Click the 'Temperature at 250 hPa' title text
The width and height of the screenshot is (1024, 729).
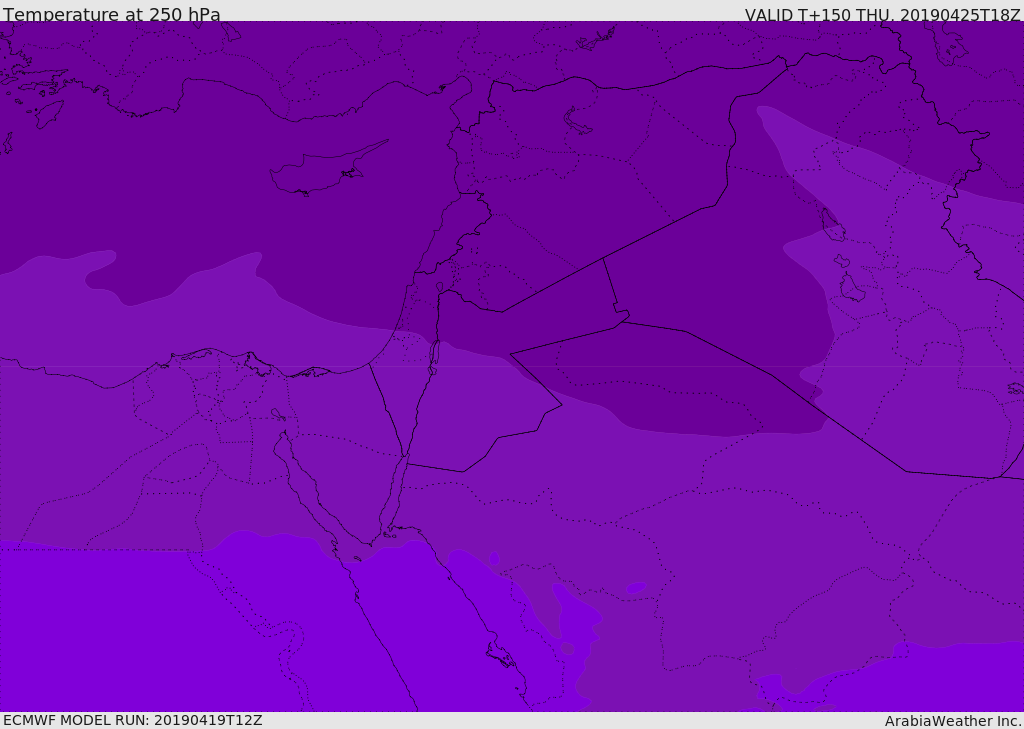[112, 14]
